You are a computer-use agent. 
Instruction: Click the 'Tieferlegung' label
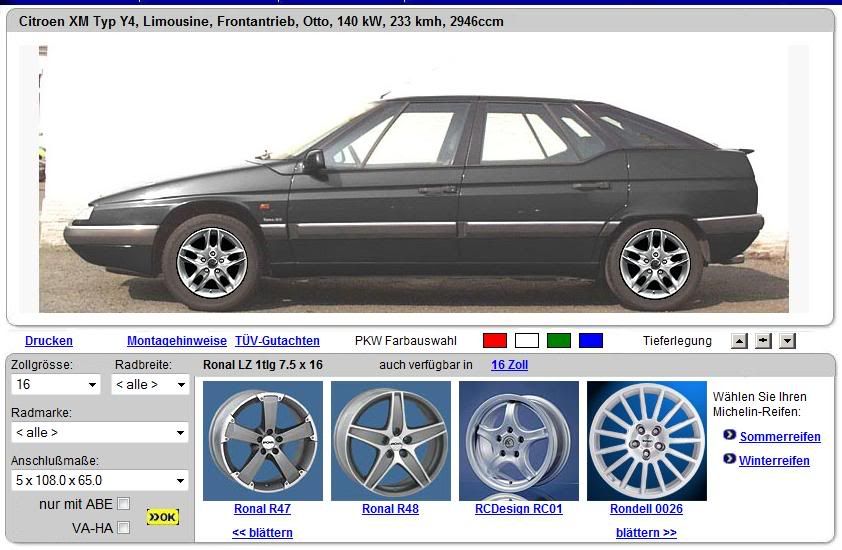coord(677,341)
